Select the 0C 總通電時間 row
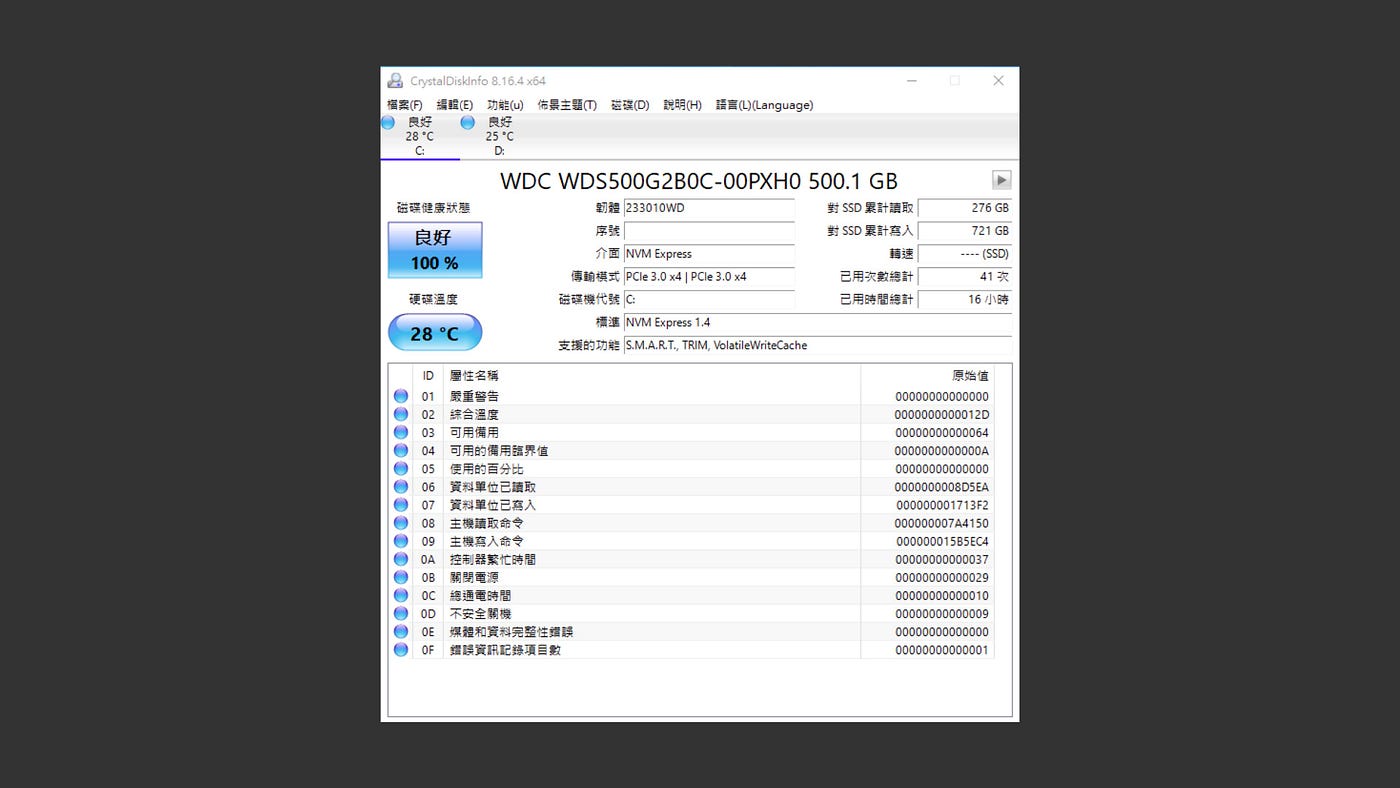 (691, 596)
